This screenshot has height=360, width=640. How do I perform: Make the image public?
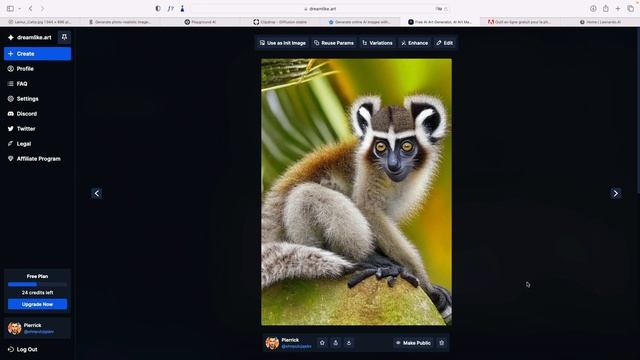click(413, 343)
